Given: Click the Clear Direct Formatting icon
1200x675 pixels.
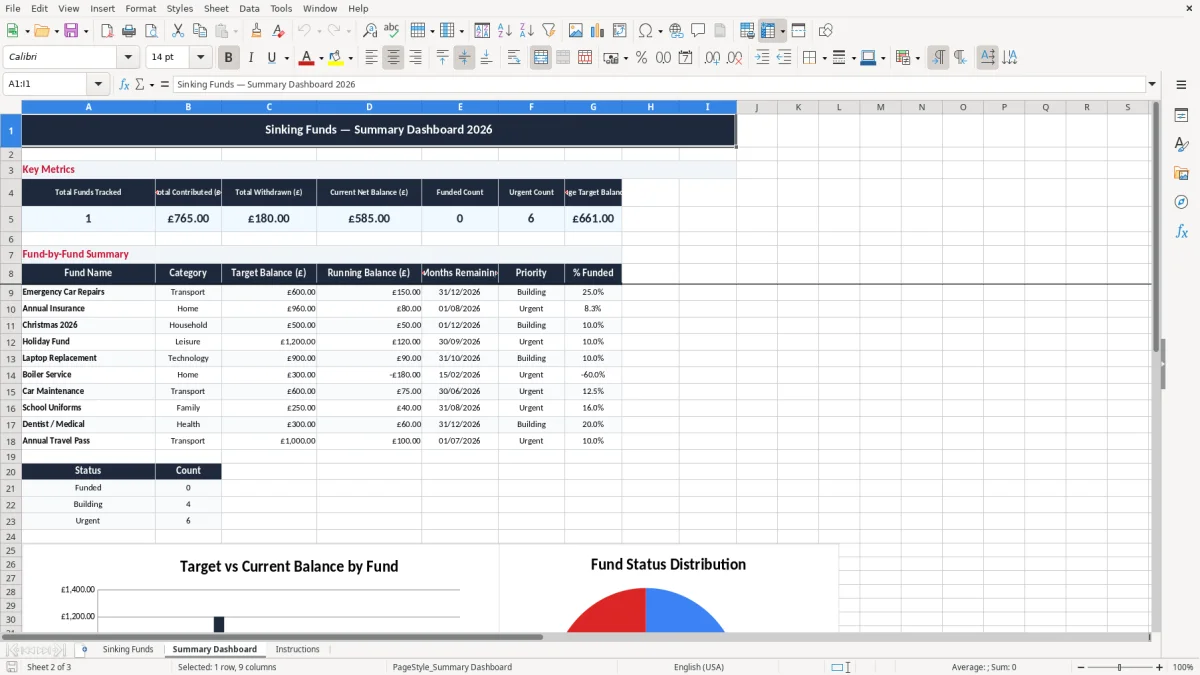Looking at the screenshot, I should [x=277, y=31].
